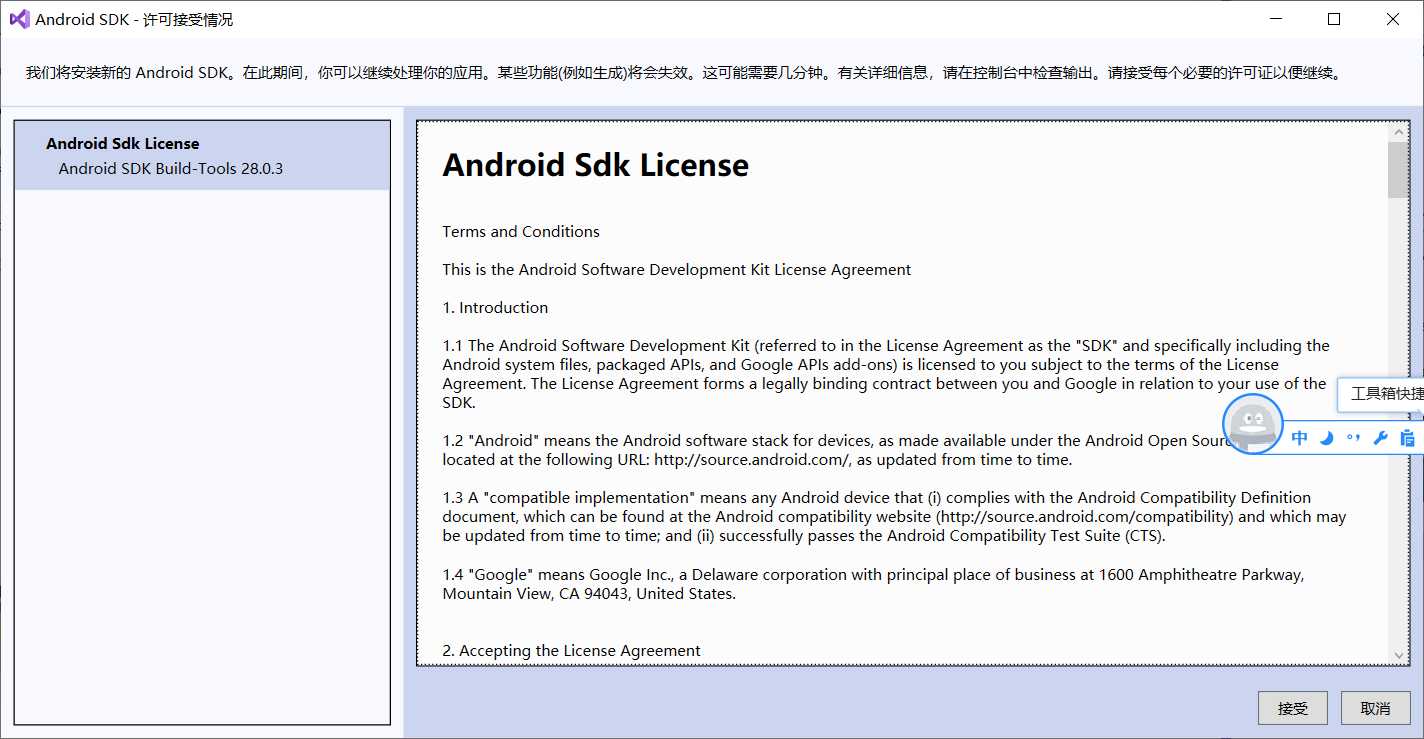Click the license text scrollbar thumb
The height and width of the screenshot is (739, 1424).
click(1398, 170)
